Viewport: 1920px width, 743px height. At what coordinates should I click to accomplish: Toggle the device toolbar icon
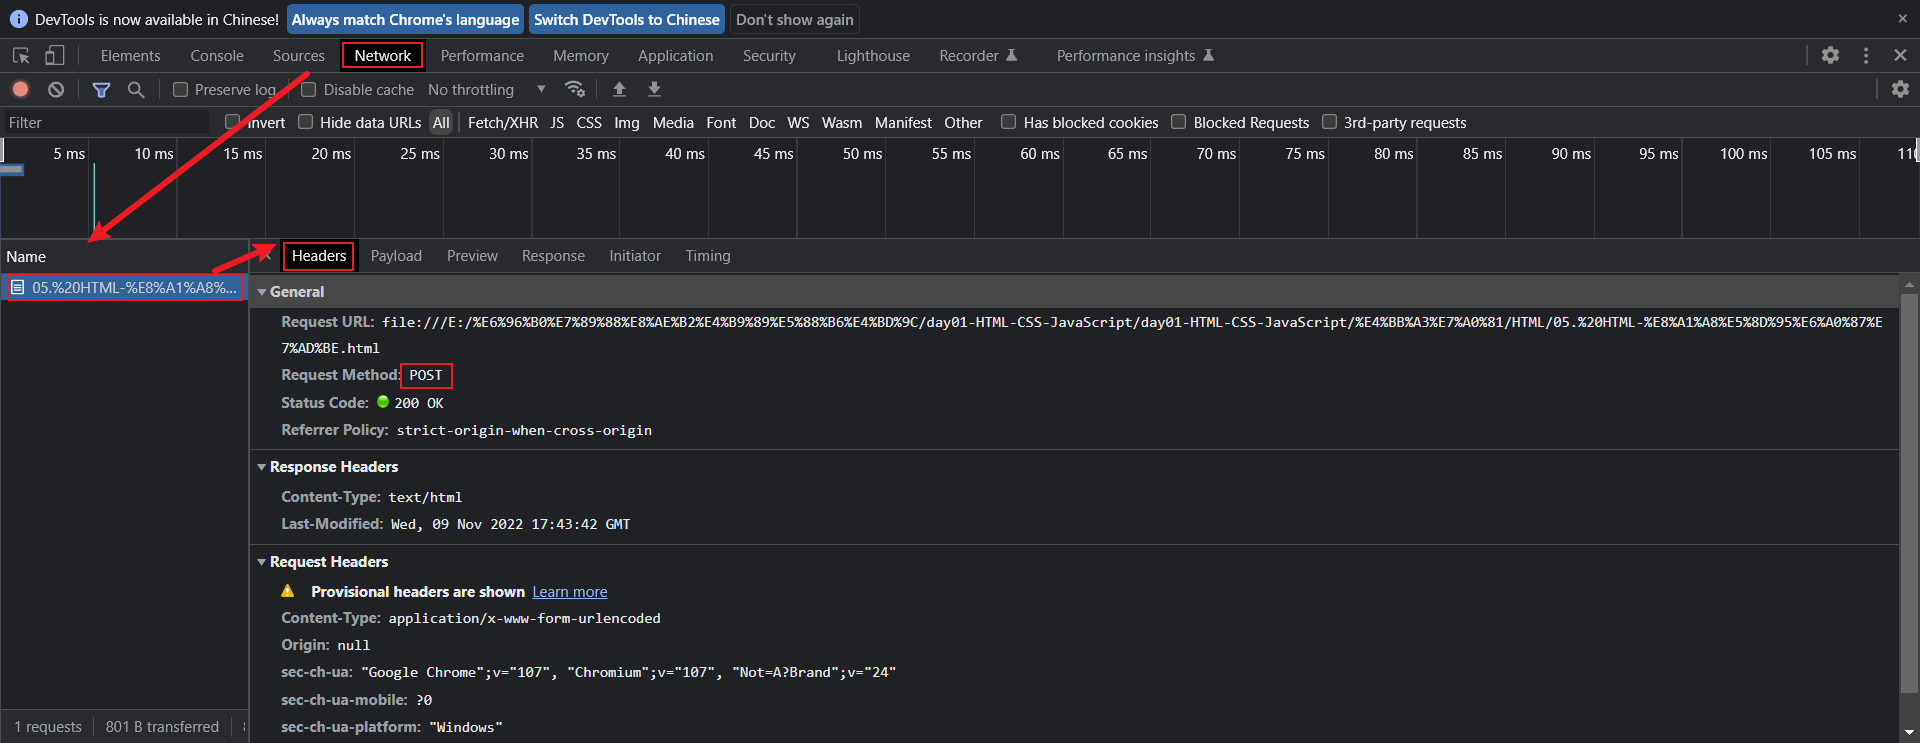pyautogui.click(x=54, y=56)
